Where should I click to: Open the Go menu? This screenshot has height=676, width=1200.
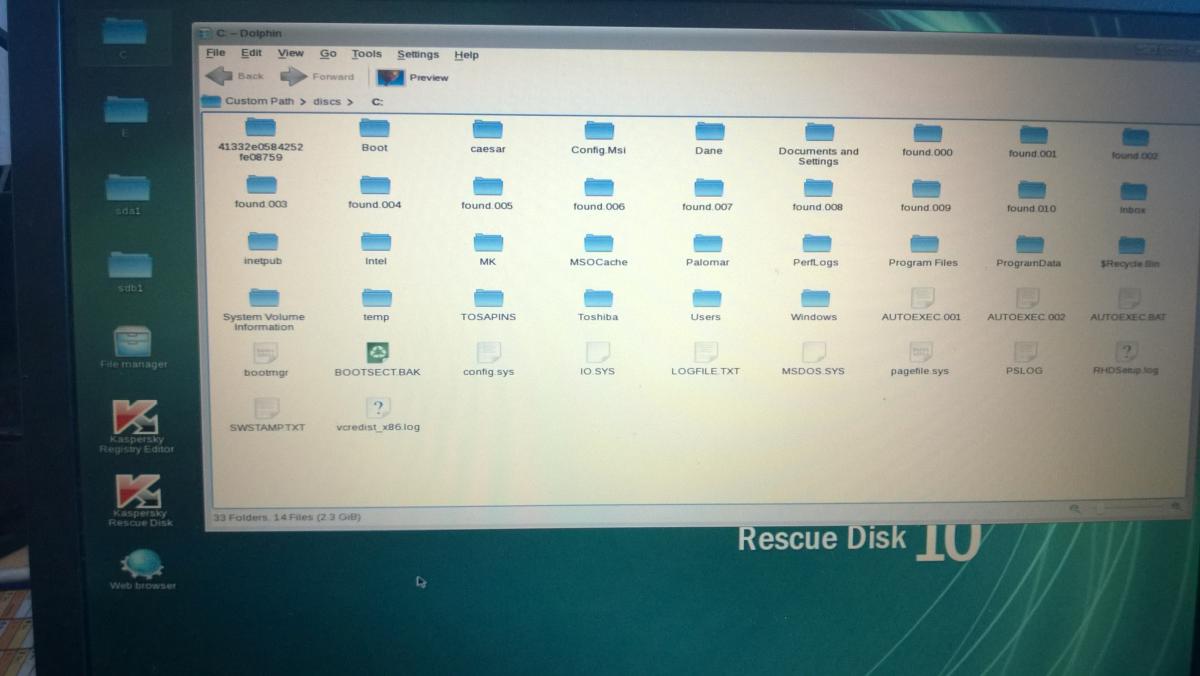(328, 54)
